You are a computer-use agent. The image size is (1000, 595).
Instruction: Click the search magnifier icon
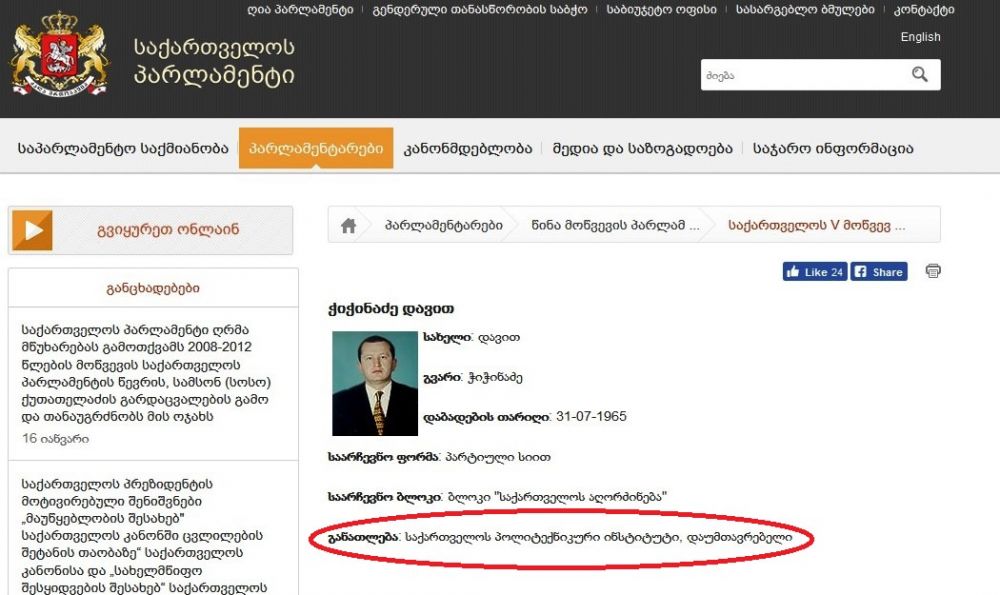coord(919,75)
